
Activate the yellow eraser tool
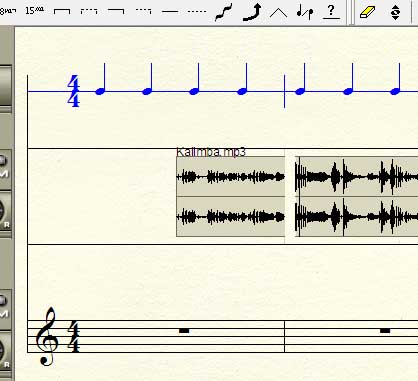367,12
